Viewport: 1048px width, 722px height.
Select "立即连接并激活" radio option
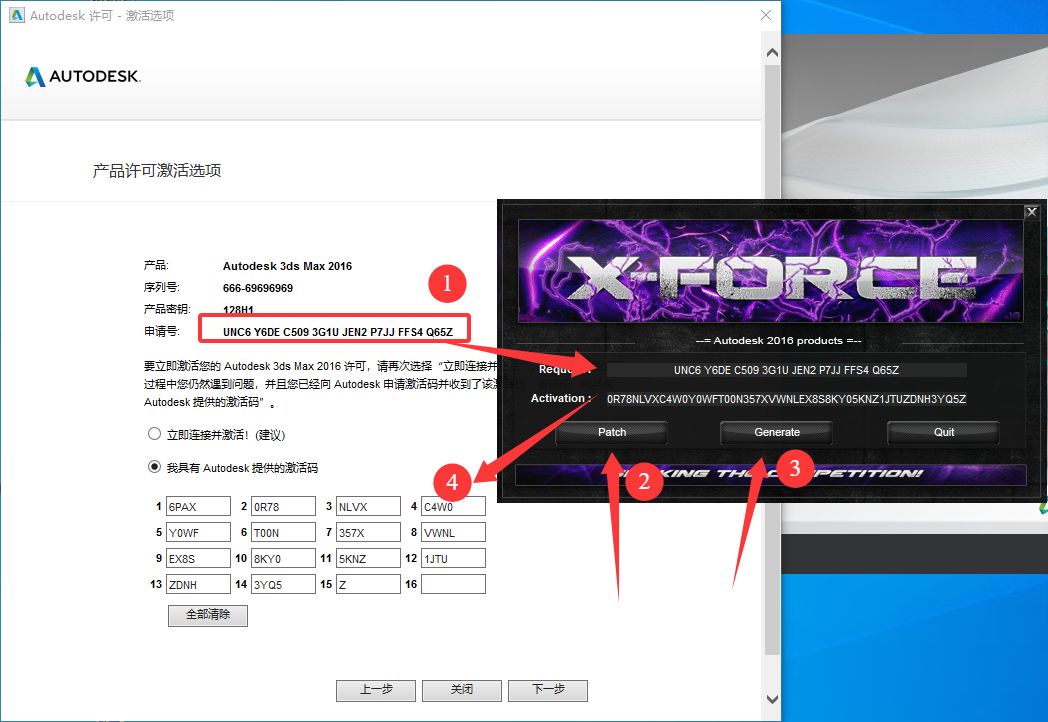154,435
